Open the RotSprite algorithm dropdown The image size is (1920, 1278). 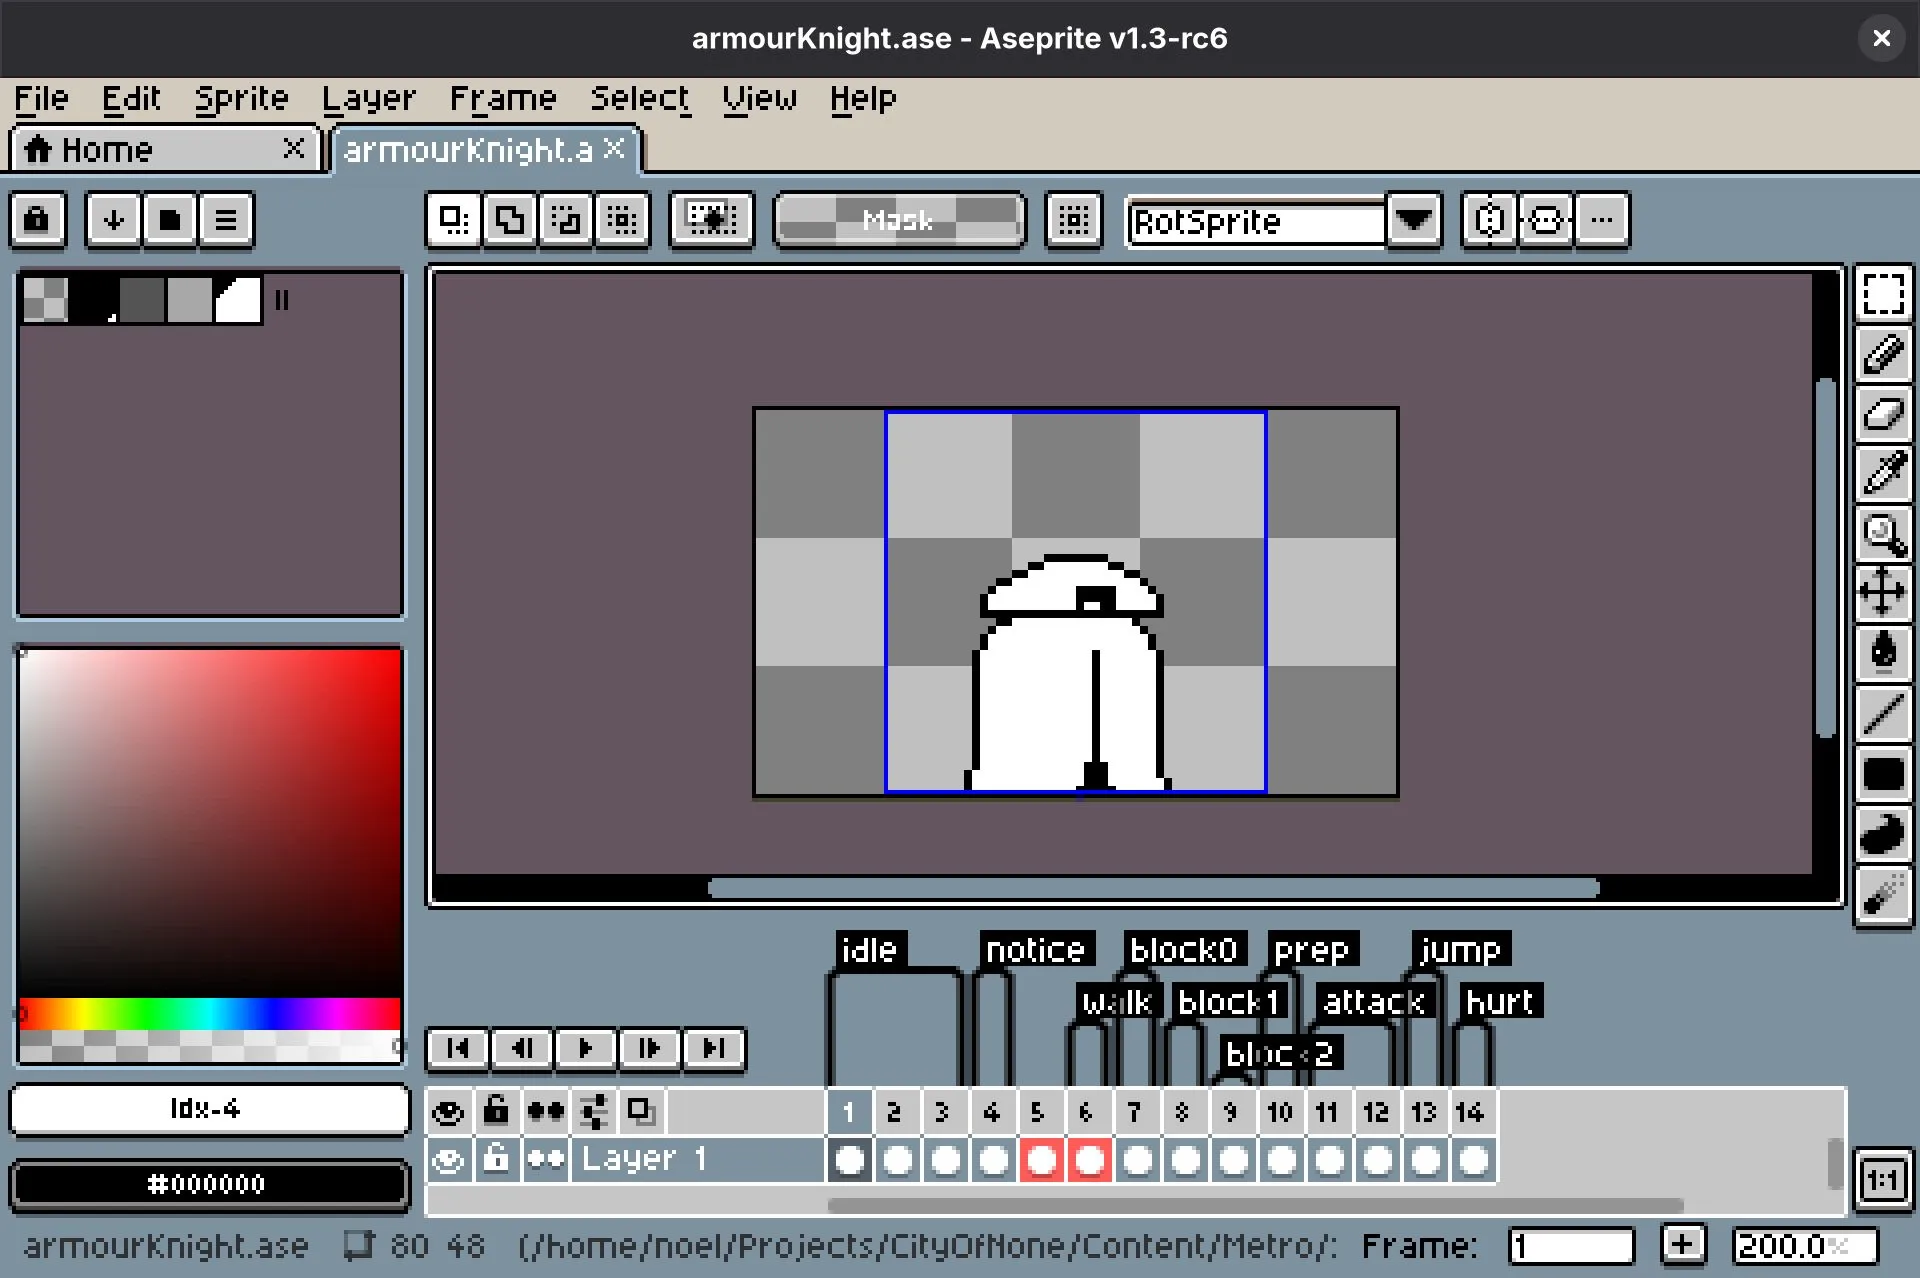tap(1413, 221)
